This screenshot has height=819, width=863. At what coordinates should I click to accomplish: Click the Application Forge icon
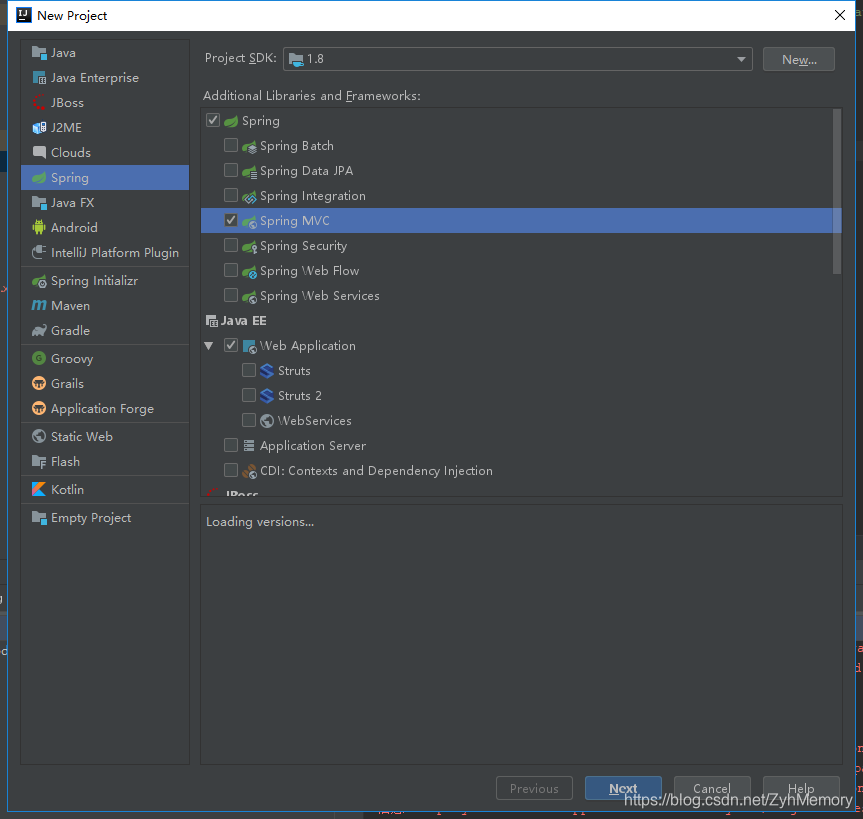coord(39,408)
